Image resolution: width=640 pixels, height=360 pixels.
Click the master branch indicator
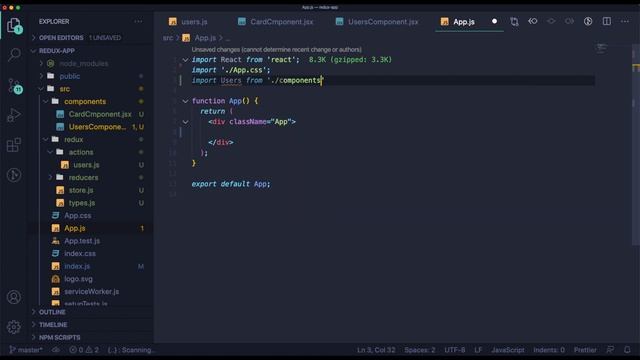pyautogui.click(x=26, y=350)
